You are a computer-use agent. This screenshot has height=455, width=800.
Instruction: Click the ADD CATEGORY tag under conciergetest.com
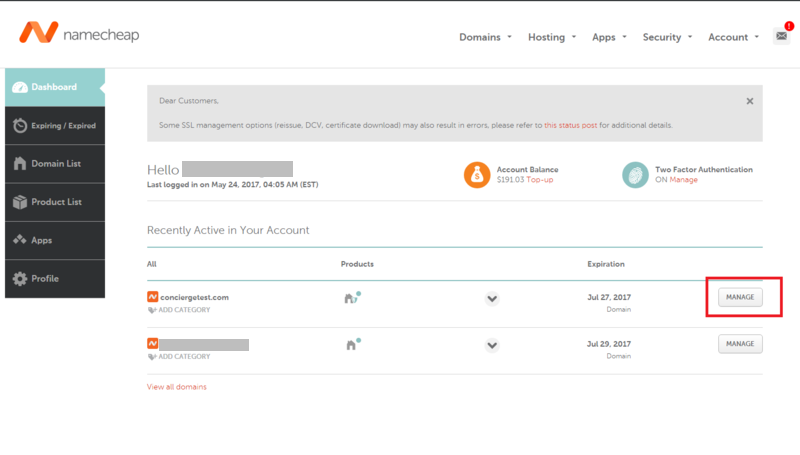[x=179, y=310]
